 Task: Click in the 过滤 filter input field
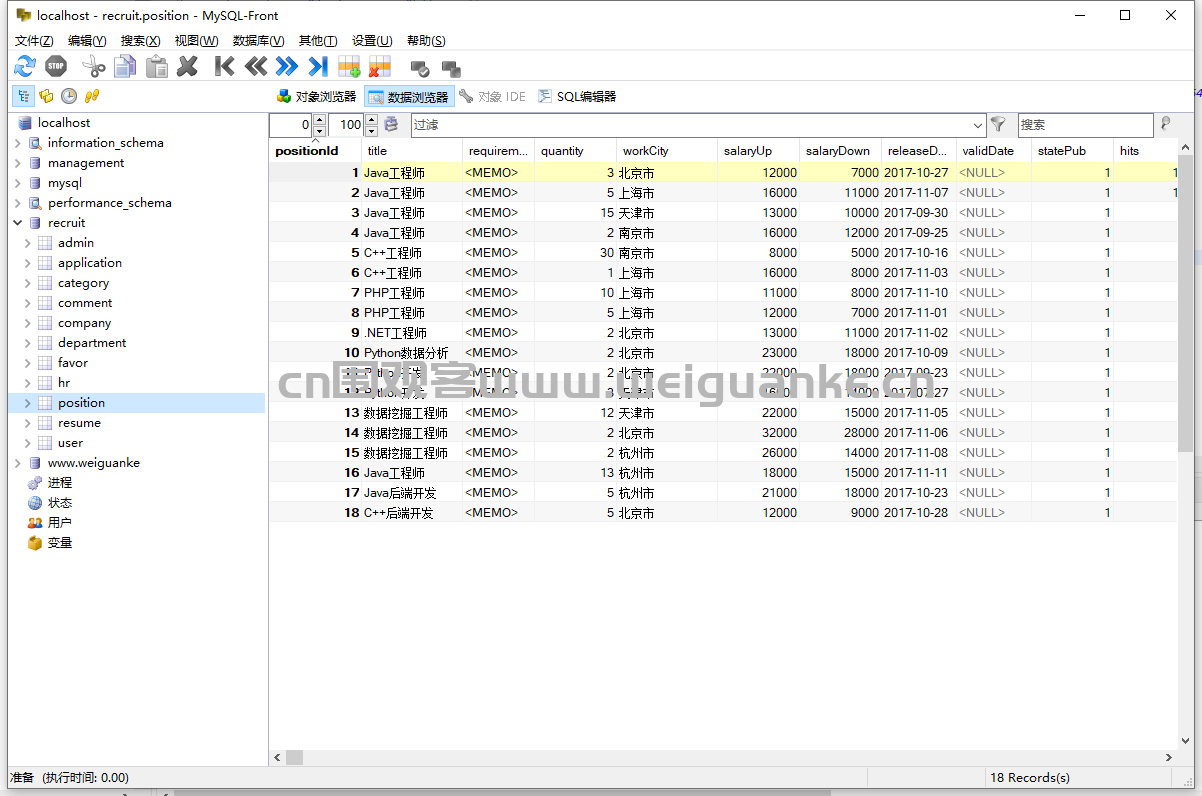pos(690,125)
